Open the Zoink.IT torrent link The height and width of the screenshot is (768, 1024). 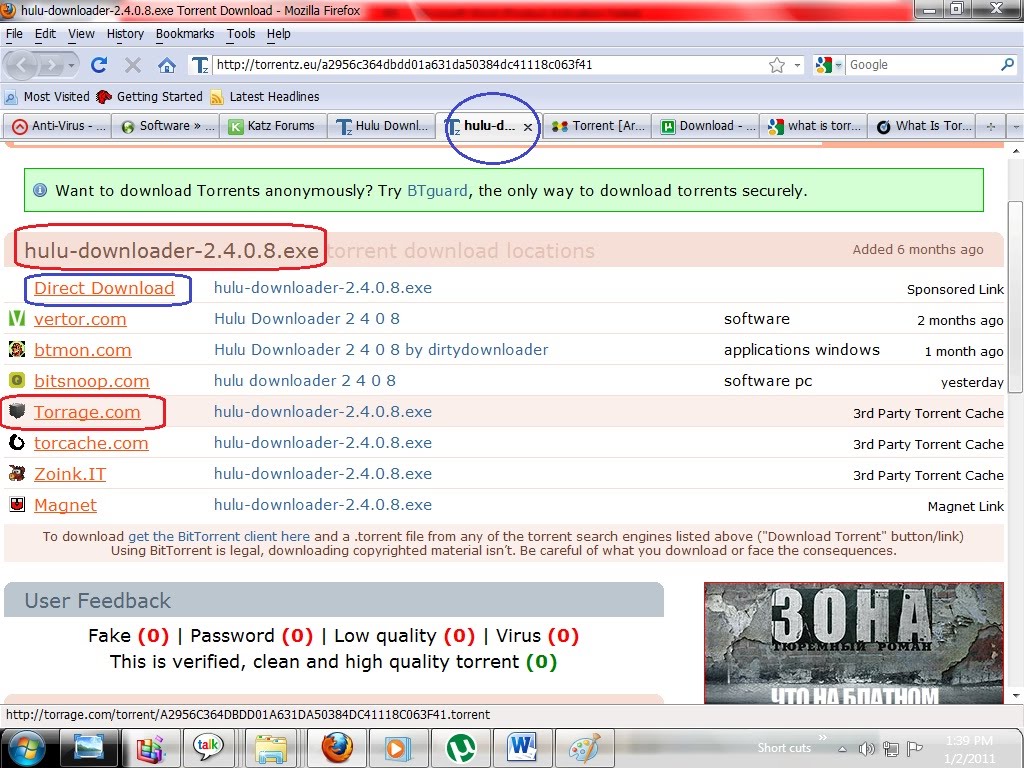click(x=70, y=474)
